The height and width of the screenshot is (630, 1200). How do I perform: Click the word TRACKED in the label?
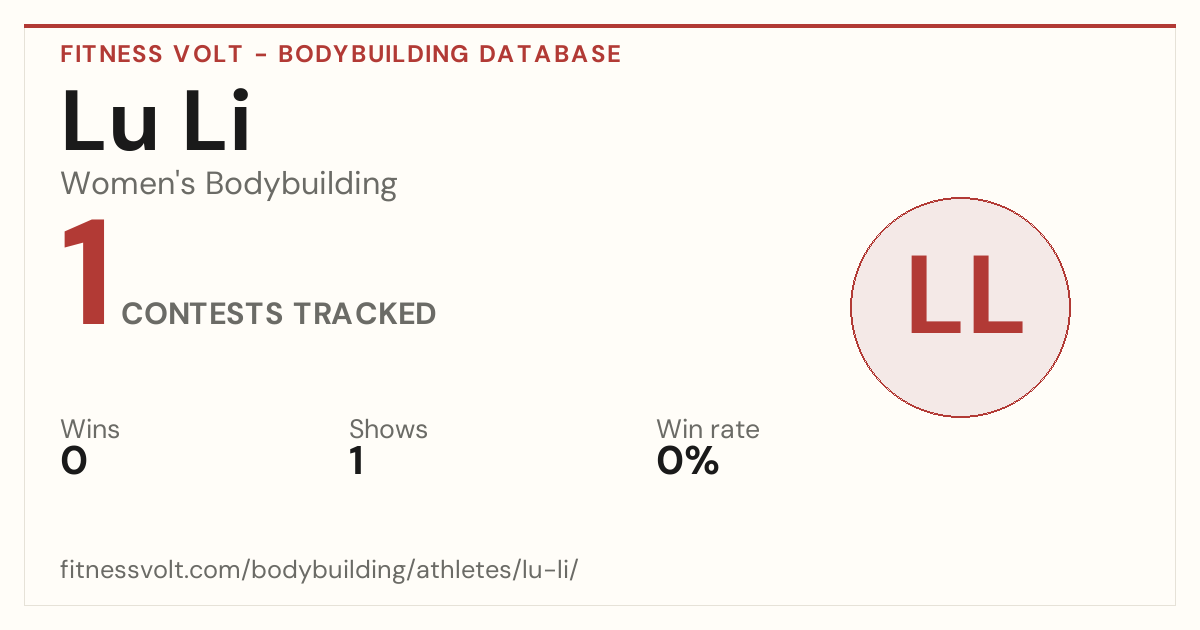[365, 314]
